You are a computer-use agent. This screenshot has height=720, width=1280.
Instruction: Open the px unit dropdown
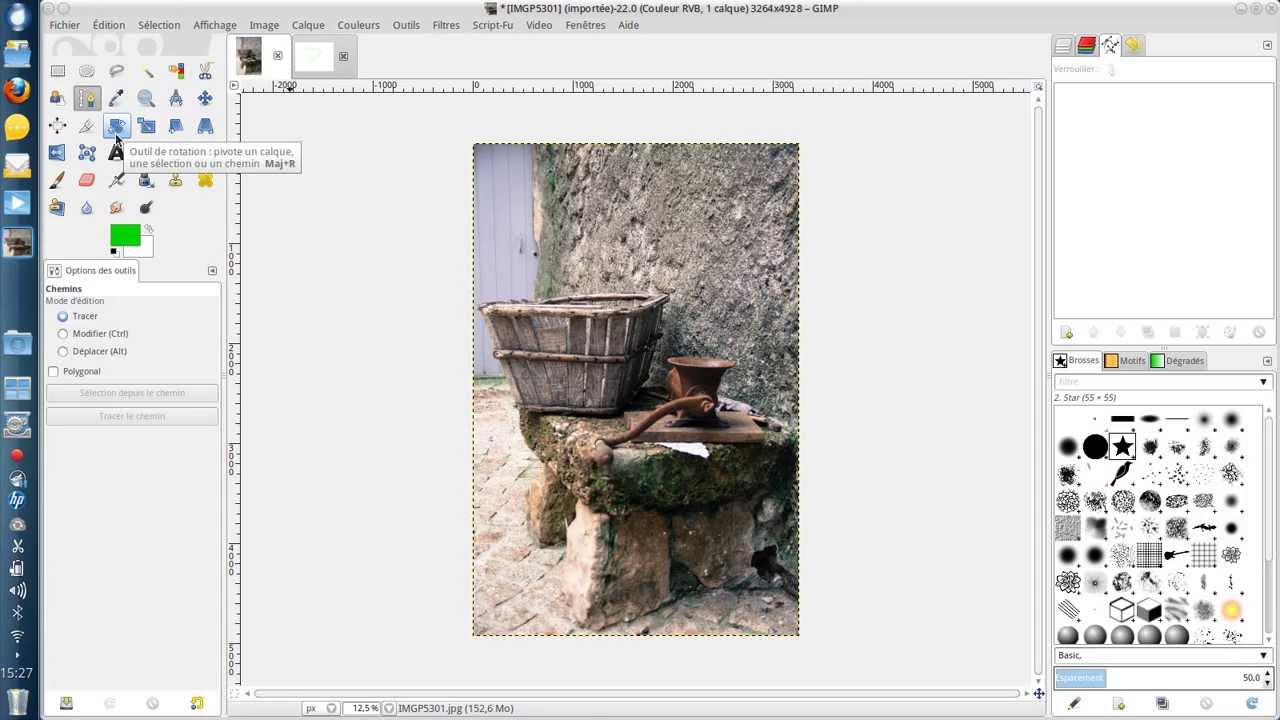(332, 708)
